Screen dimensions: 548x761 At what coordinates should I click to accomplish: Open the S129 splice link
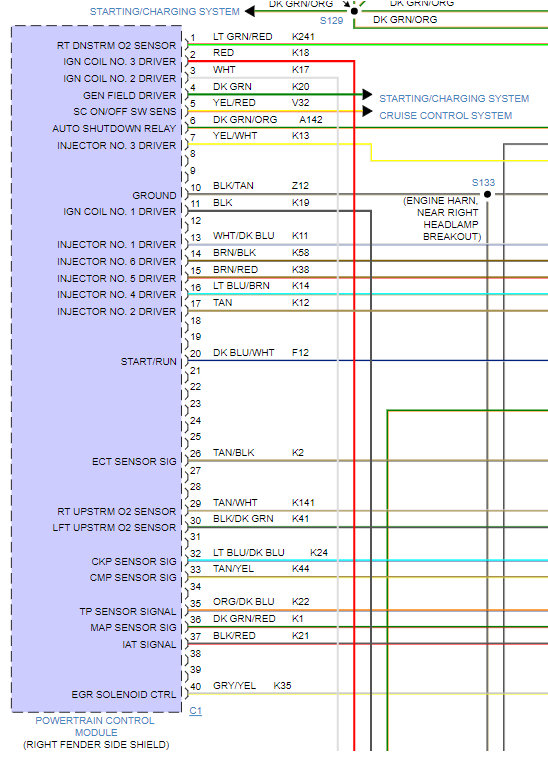click(x=332, y=20)
